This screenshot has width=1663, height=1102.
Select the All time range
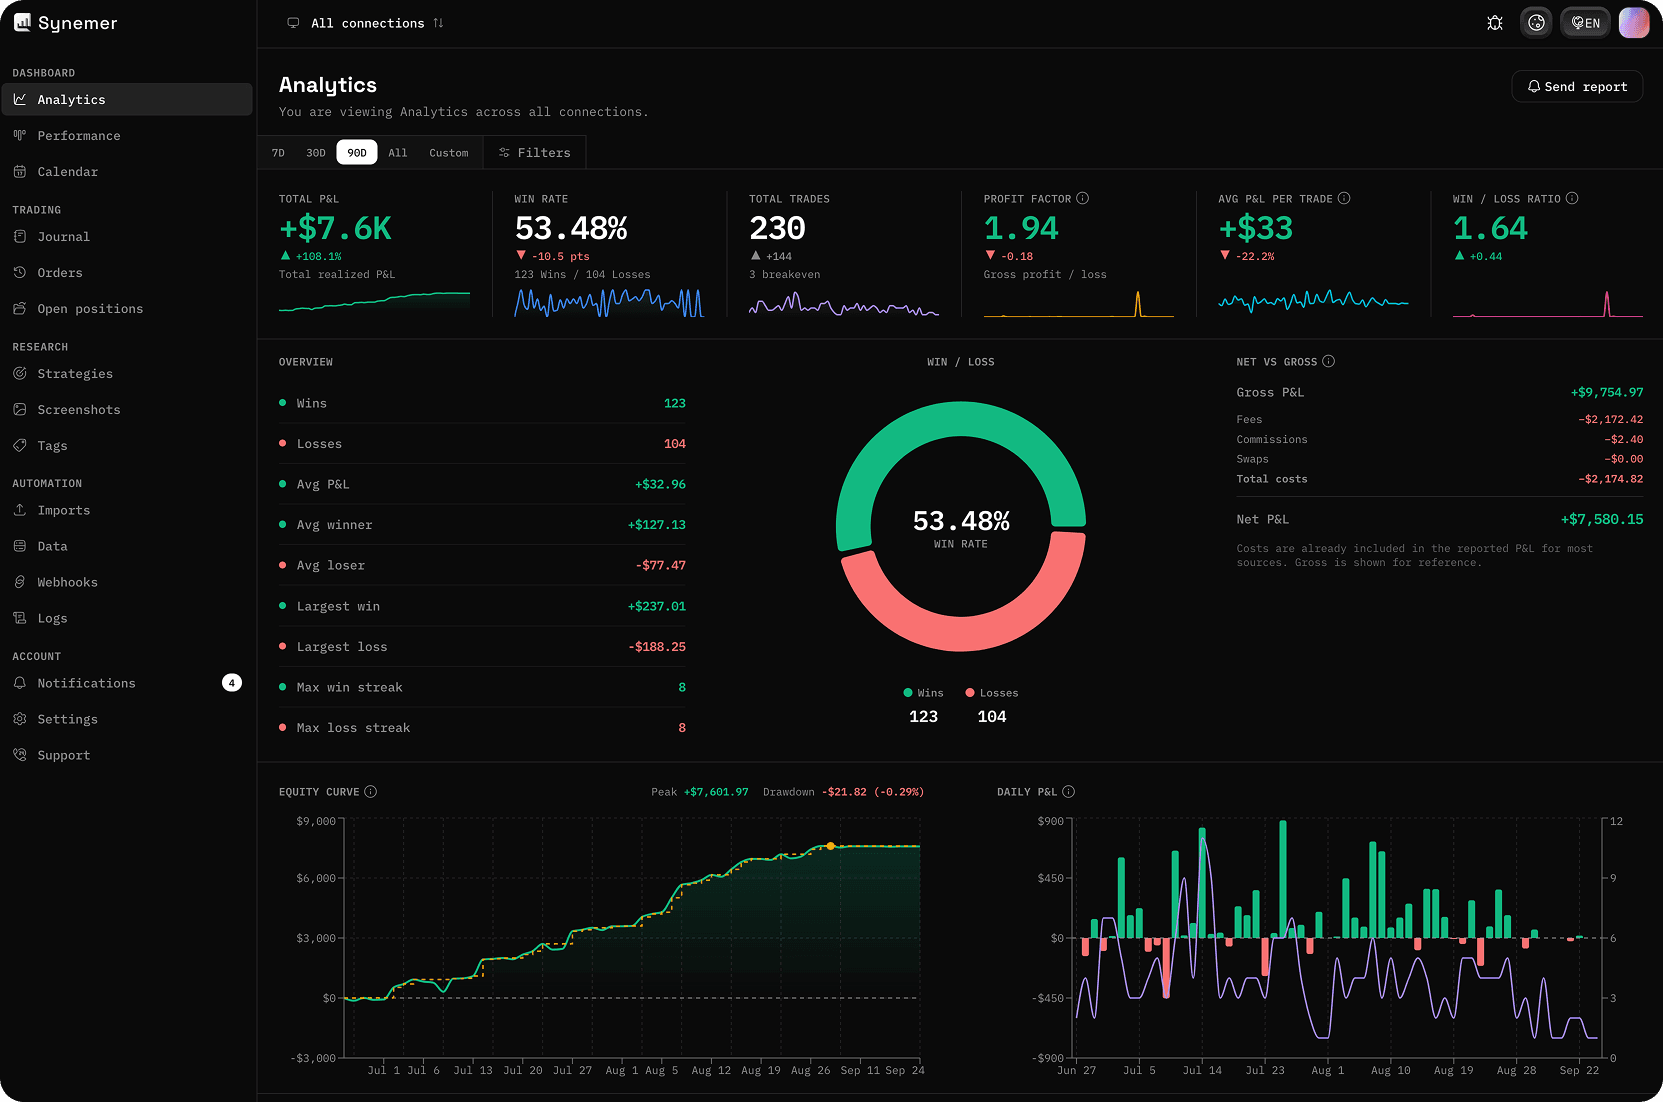[398, 153]
